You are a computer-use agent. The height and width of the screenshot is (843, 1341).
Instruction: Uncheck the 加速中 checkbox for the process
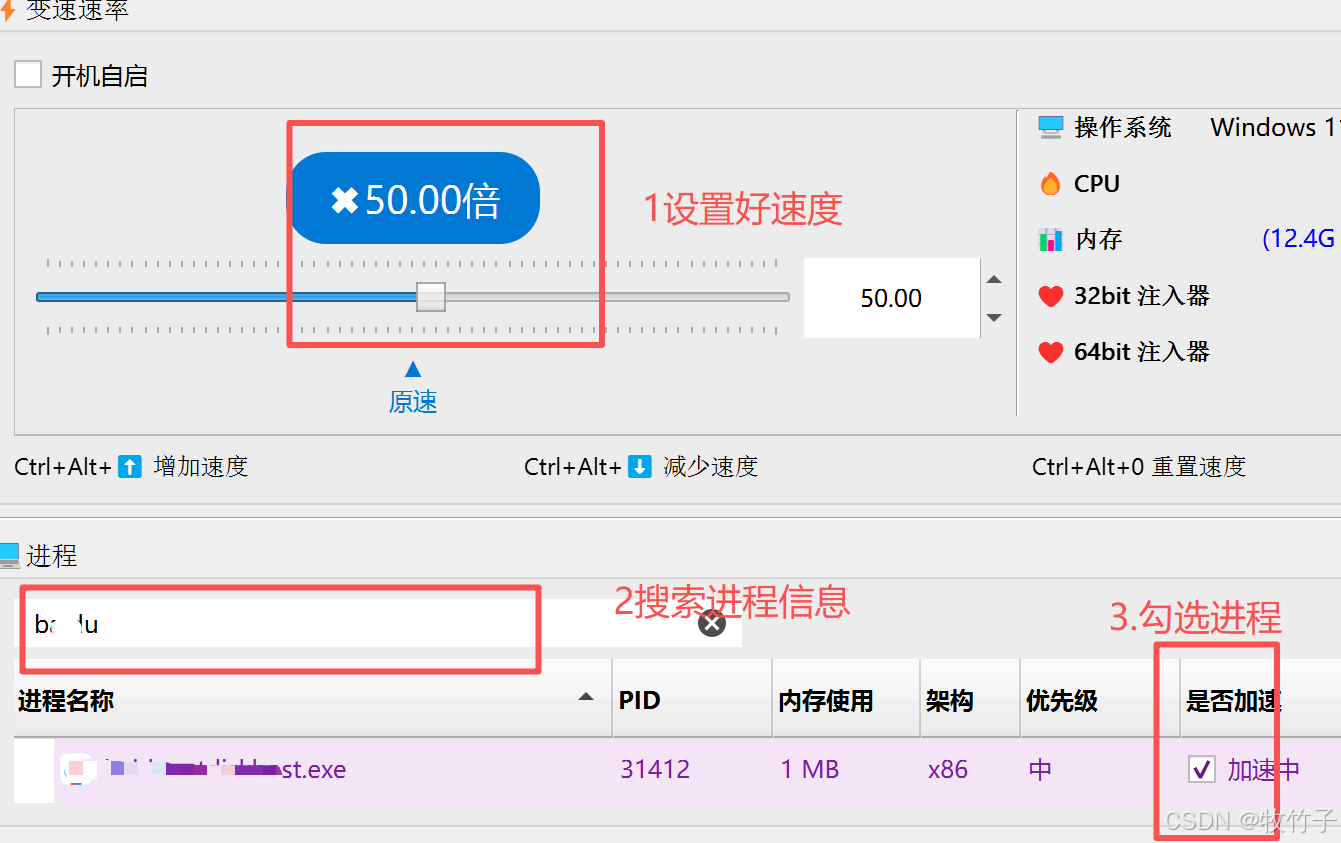pyautogui.click(x=1201, y=769)
